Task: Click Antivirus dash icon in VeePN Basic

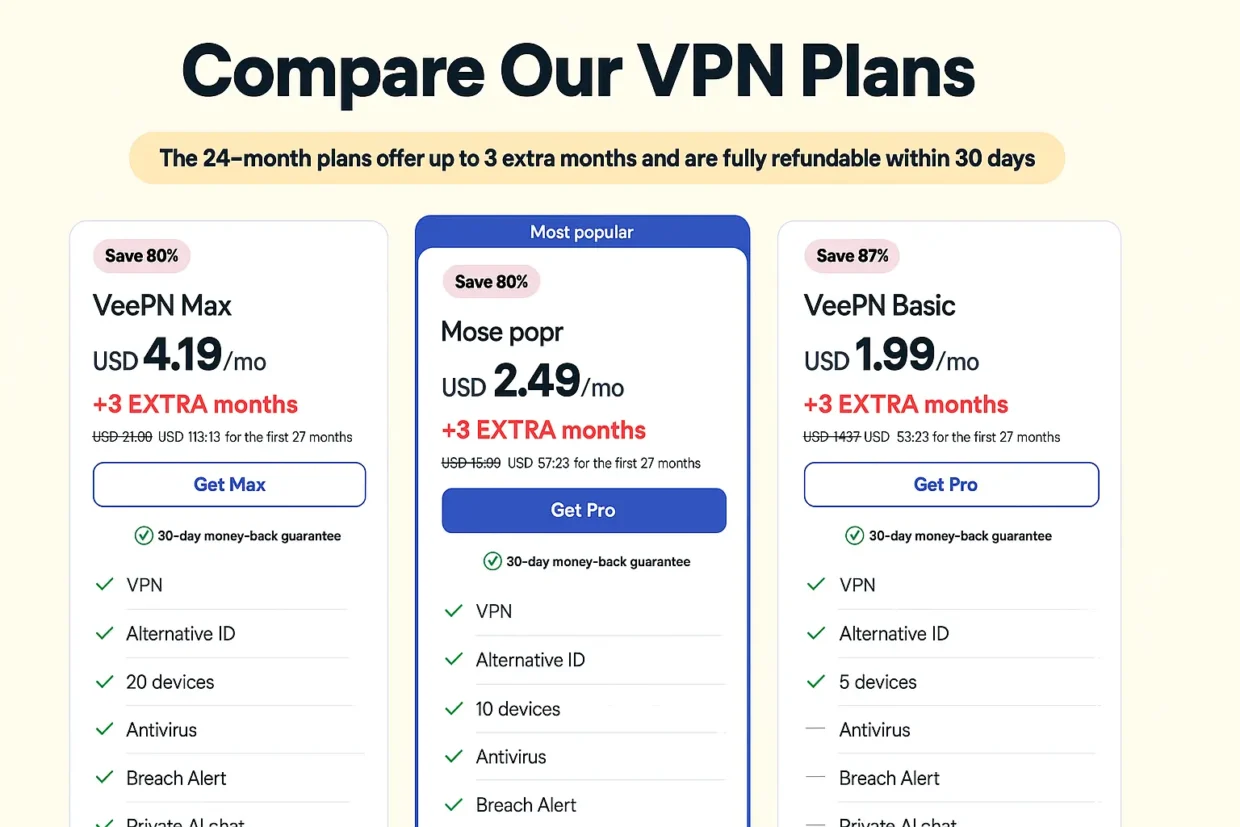Action: click(816, 730)
